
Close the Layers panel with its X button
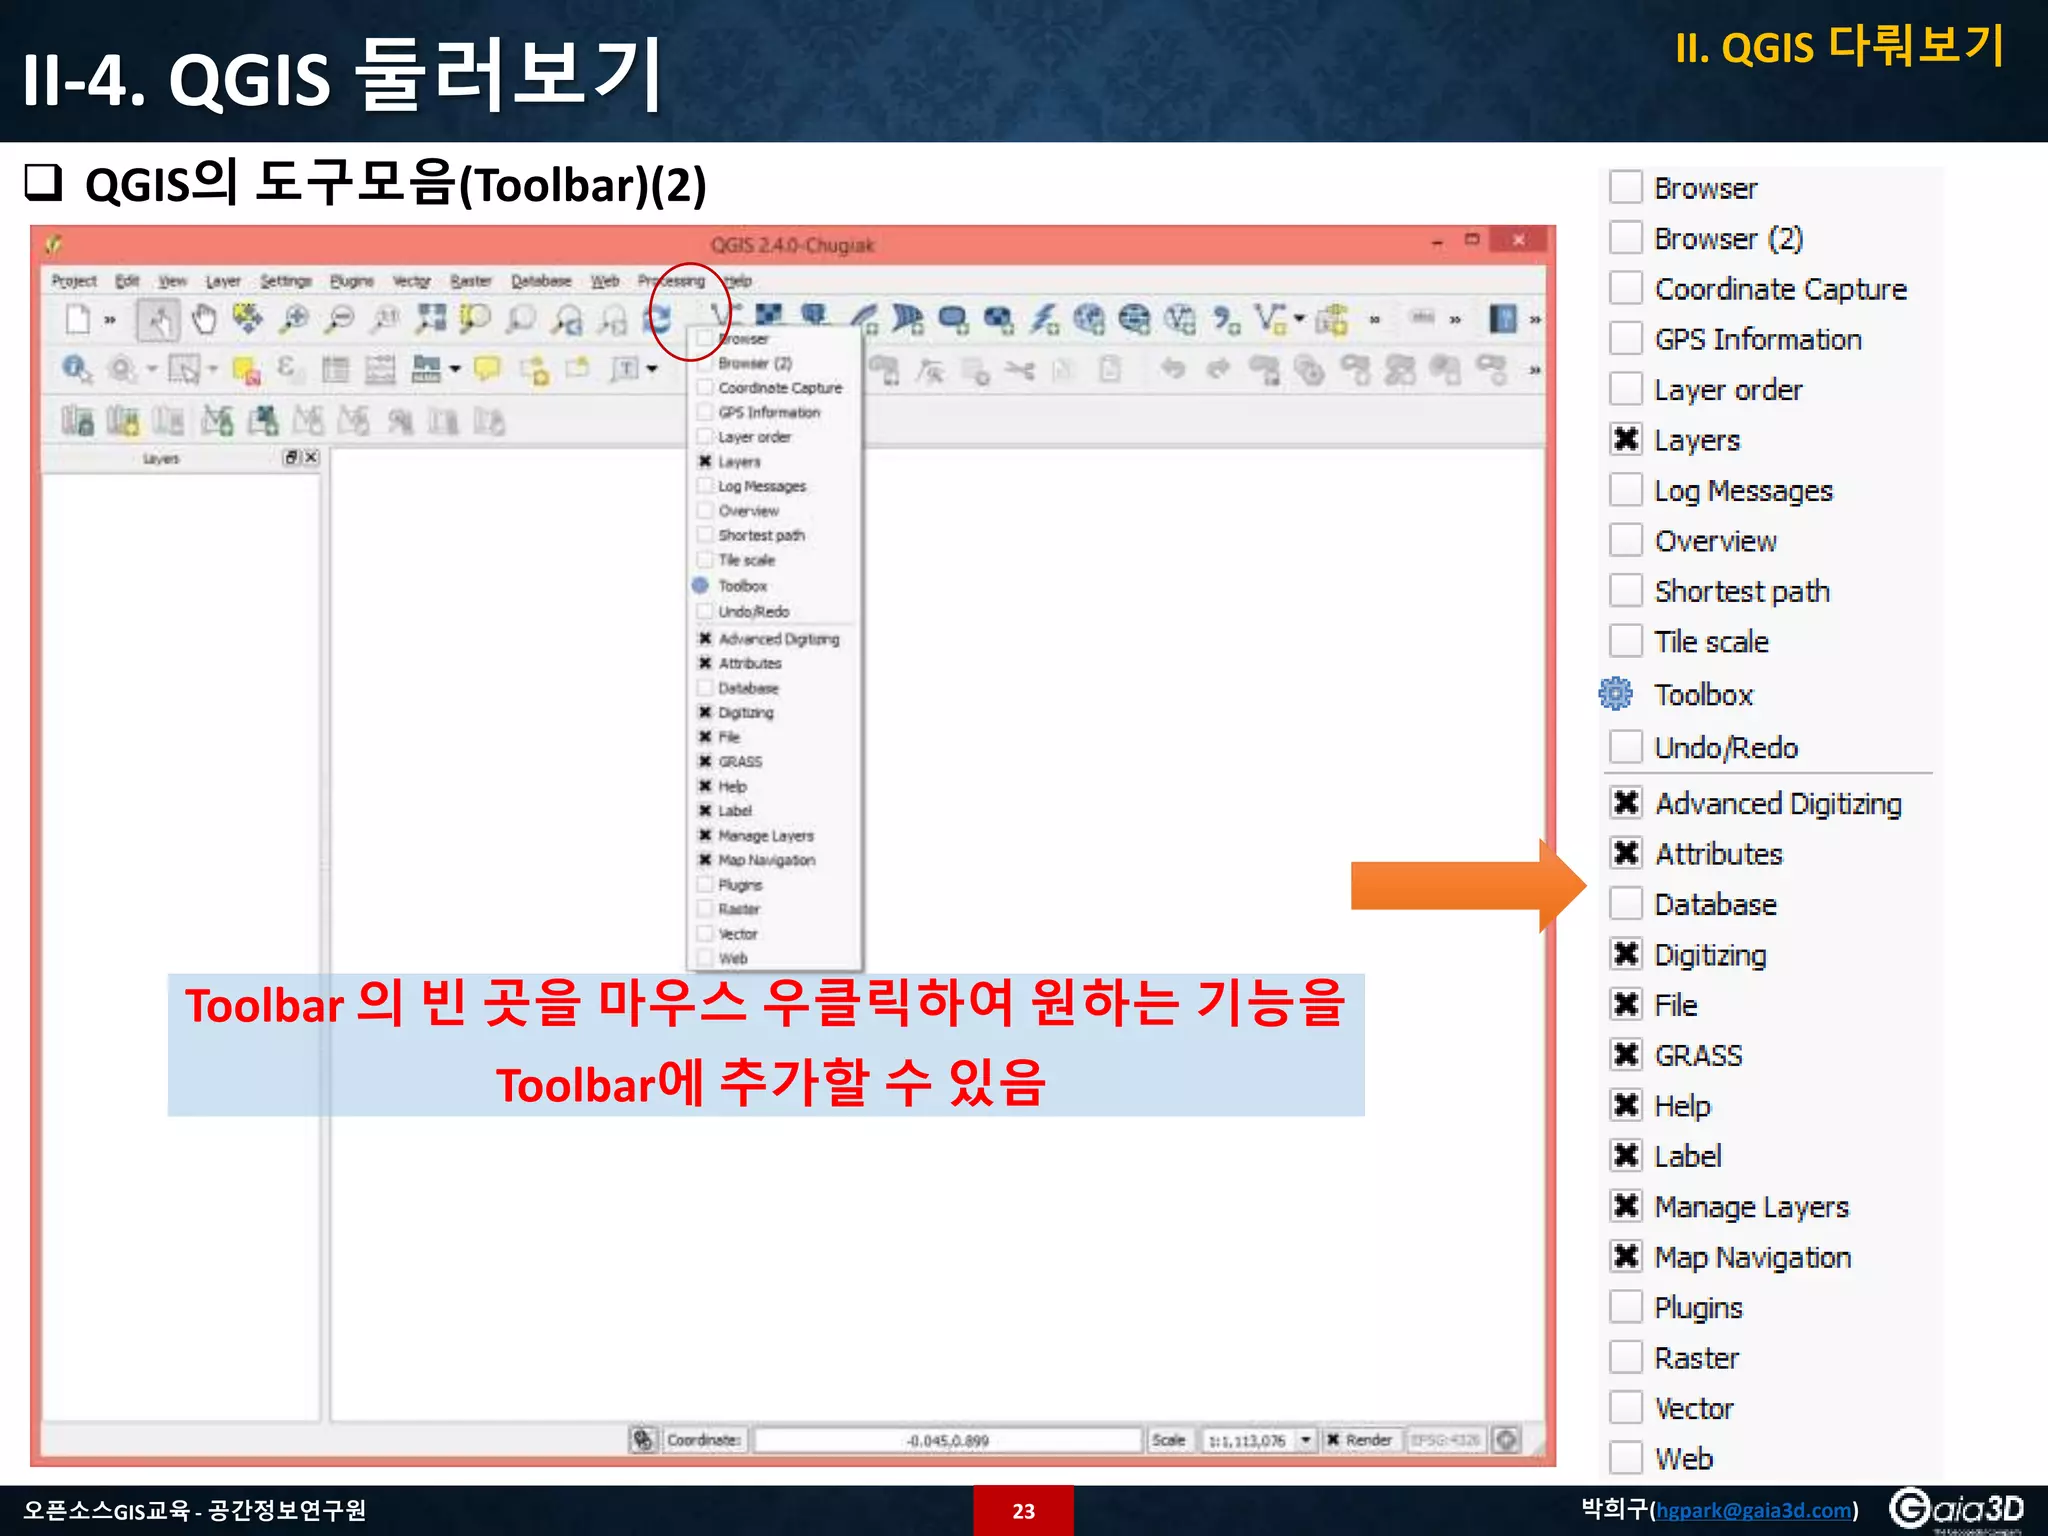click(x=312, y=457)
